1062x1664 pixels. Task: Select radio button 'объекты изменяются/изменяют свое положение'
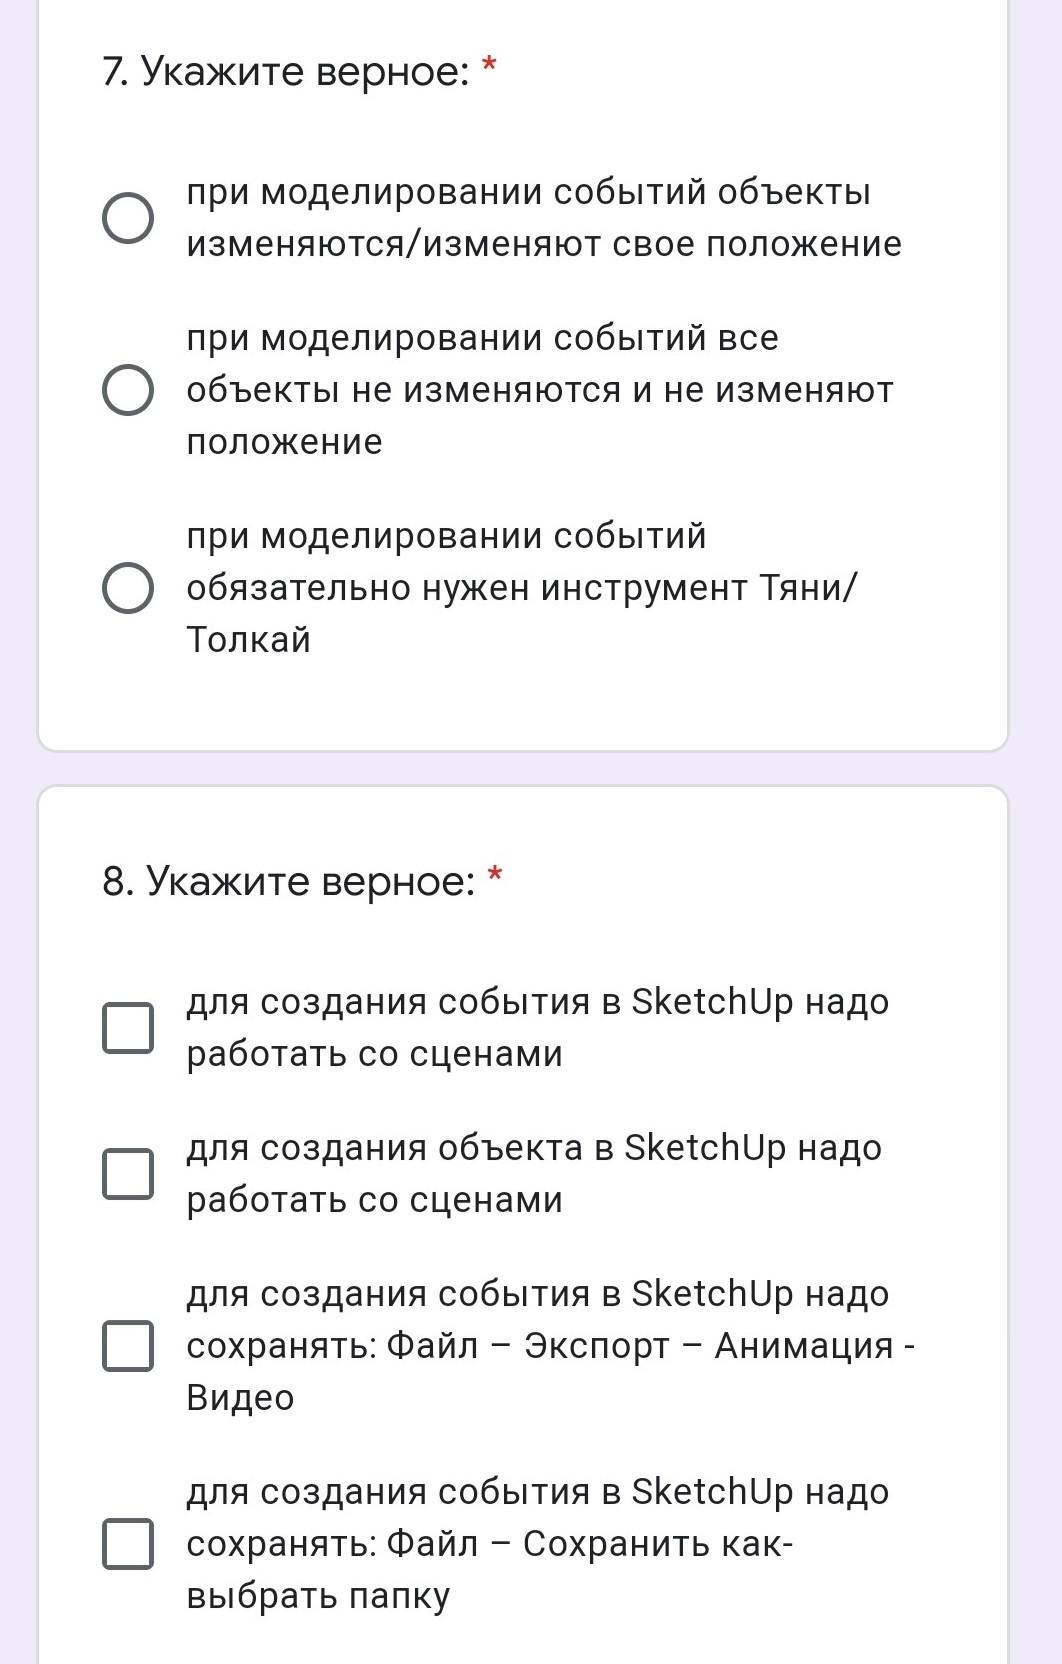point(128,218)
